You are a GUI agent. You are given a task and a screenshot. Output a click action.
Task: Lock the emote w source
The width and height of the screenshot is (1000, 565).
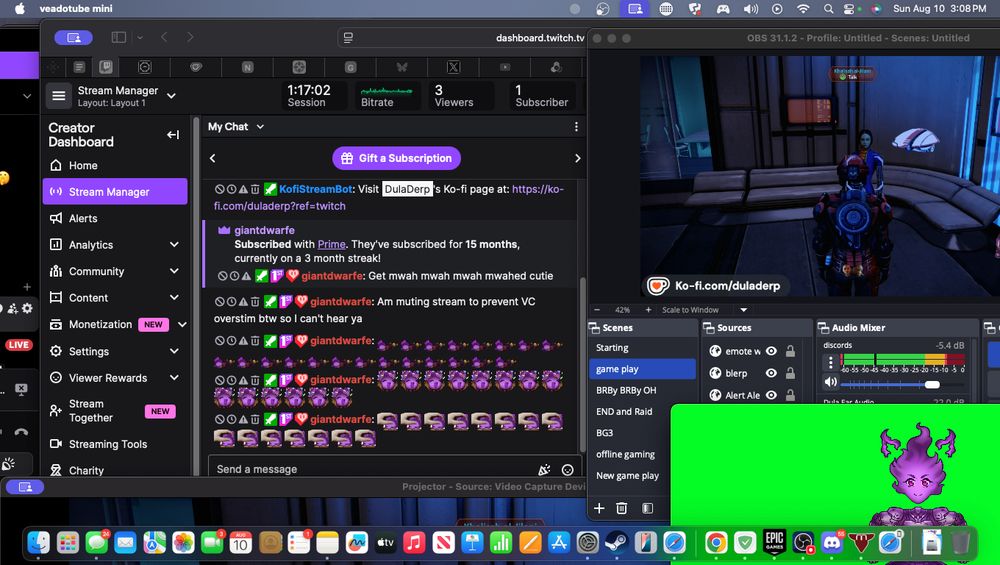click(x=790, y=351)
